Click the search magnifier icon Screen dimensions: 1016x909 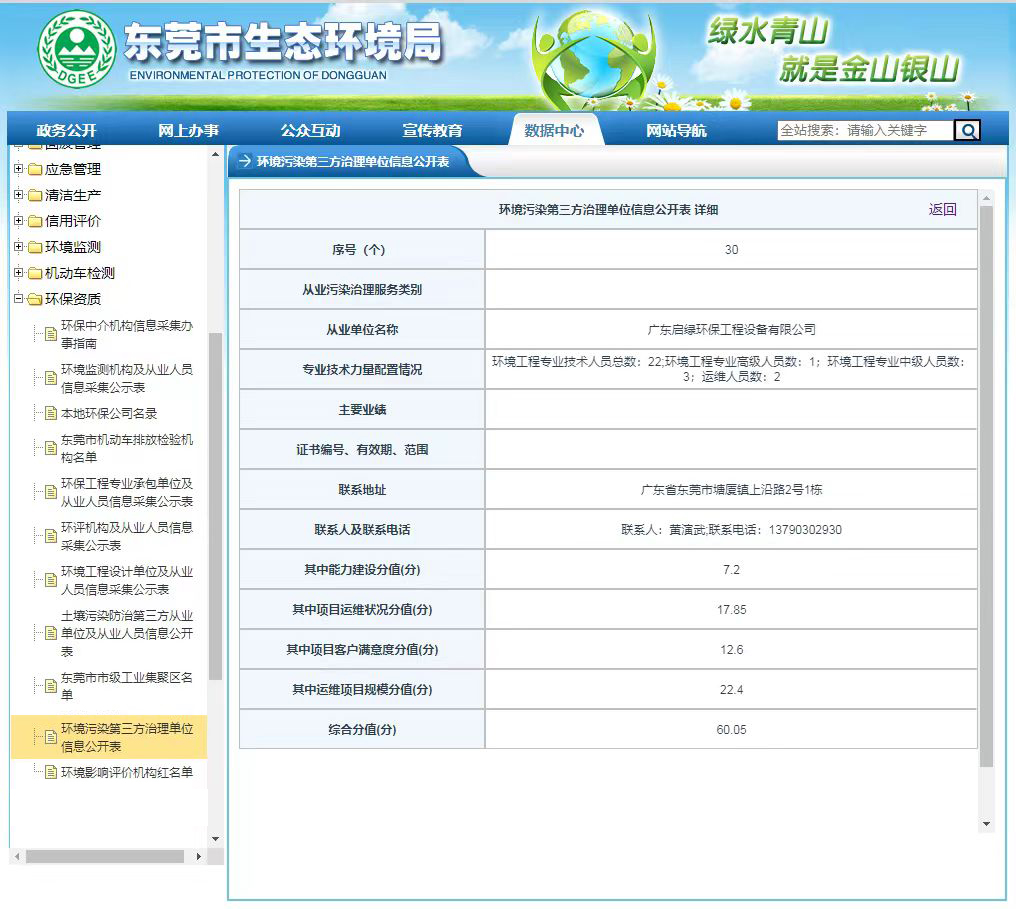[x=967, y=130]
